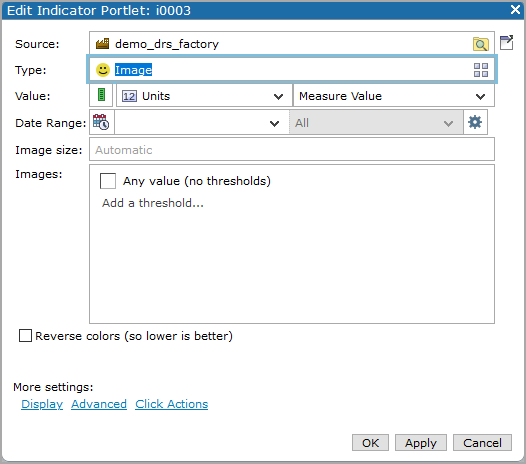Click the More settings label

click(53, 387)
